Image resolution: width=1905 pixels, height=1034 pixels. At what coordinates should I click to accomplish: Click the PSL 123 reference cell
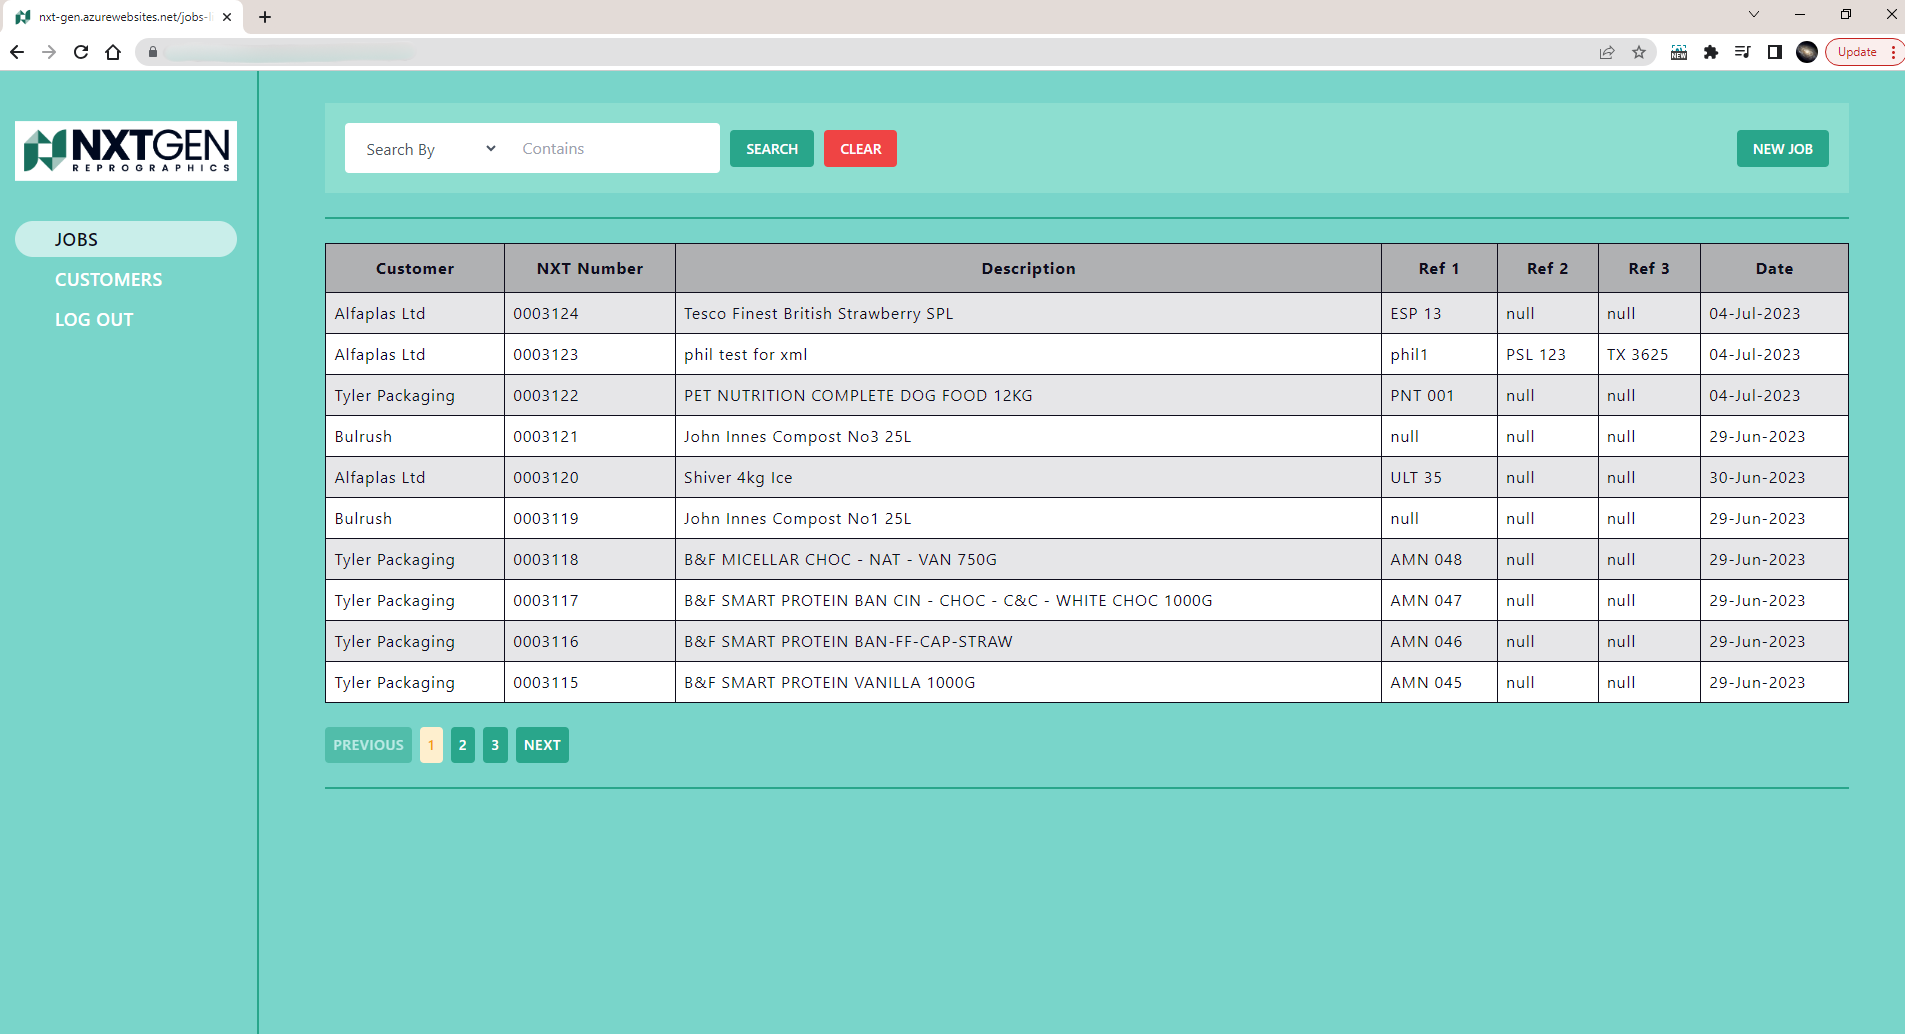click(1548, 355)
